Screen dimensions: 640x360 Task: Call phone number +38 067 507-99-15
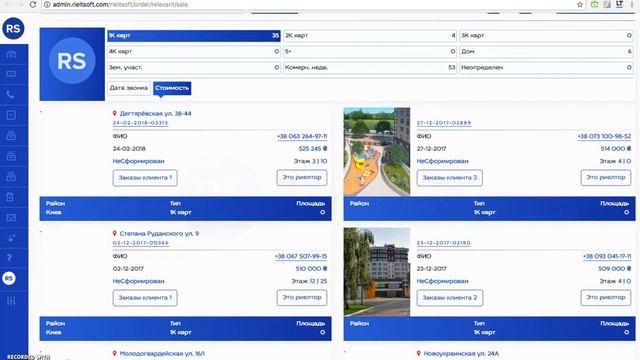tap(301, 256)
